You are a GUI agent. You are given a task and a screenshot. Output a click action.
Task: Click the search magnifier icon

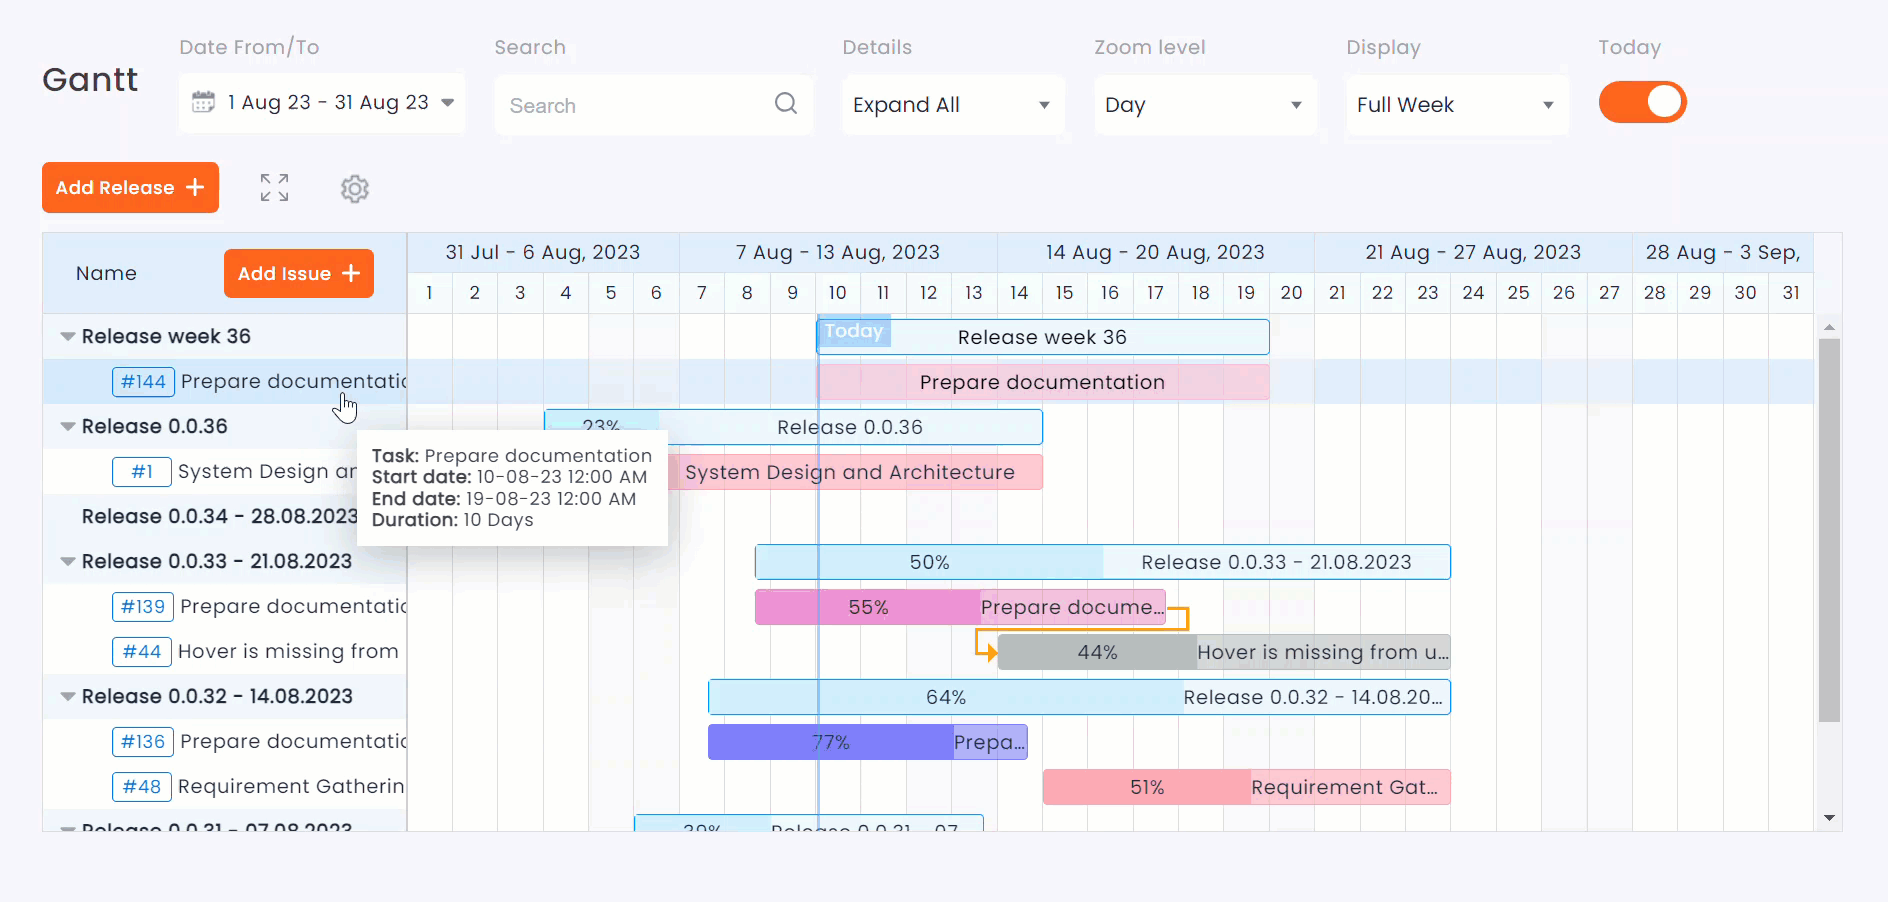click(786, 104)
